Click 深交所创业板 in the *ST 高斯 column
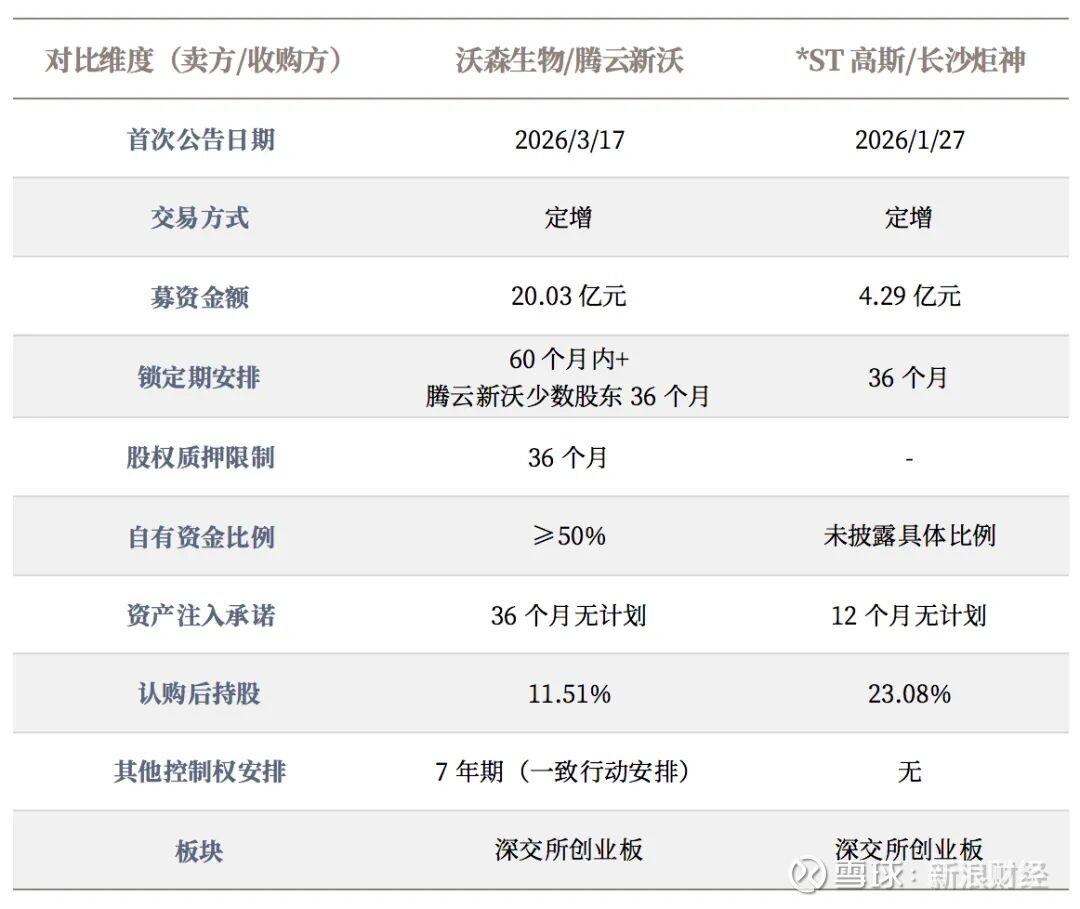 tap(909, 850)
